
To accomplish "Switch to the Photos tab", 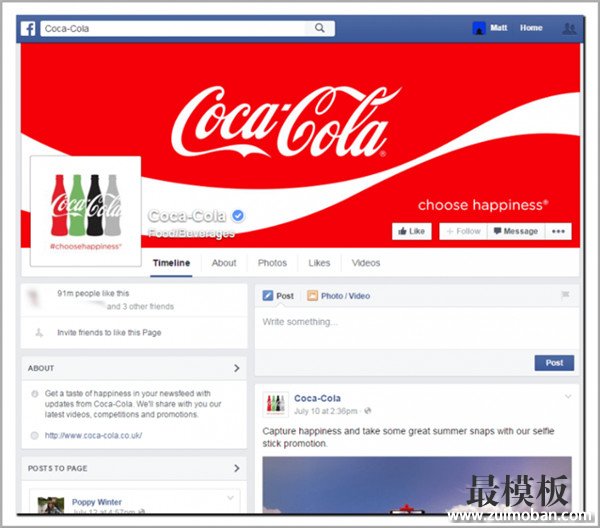I will pyautogui.click(x=272, y=263).
